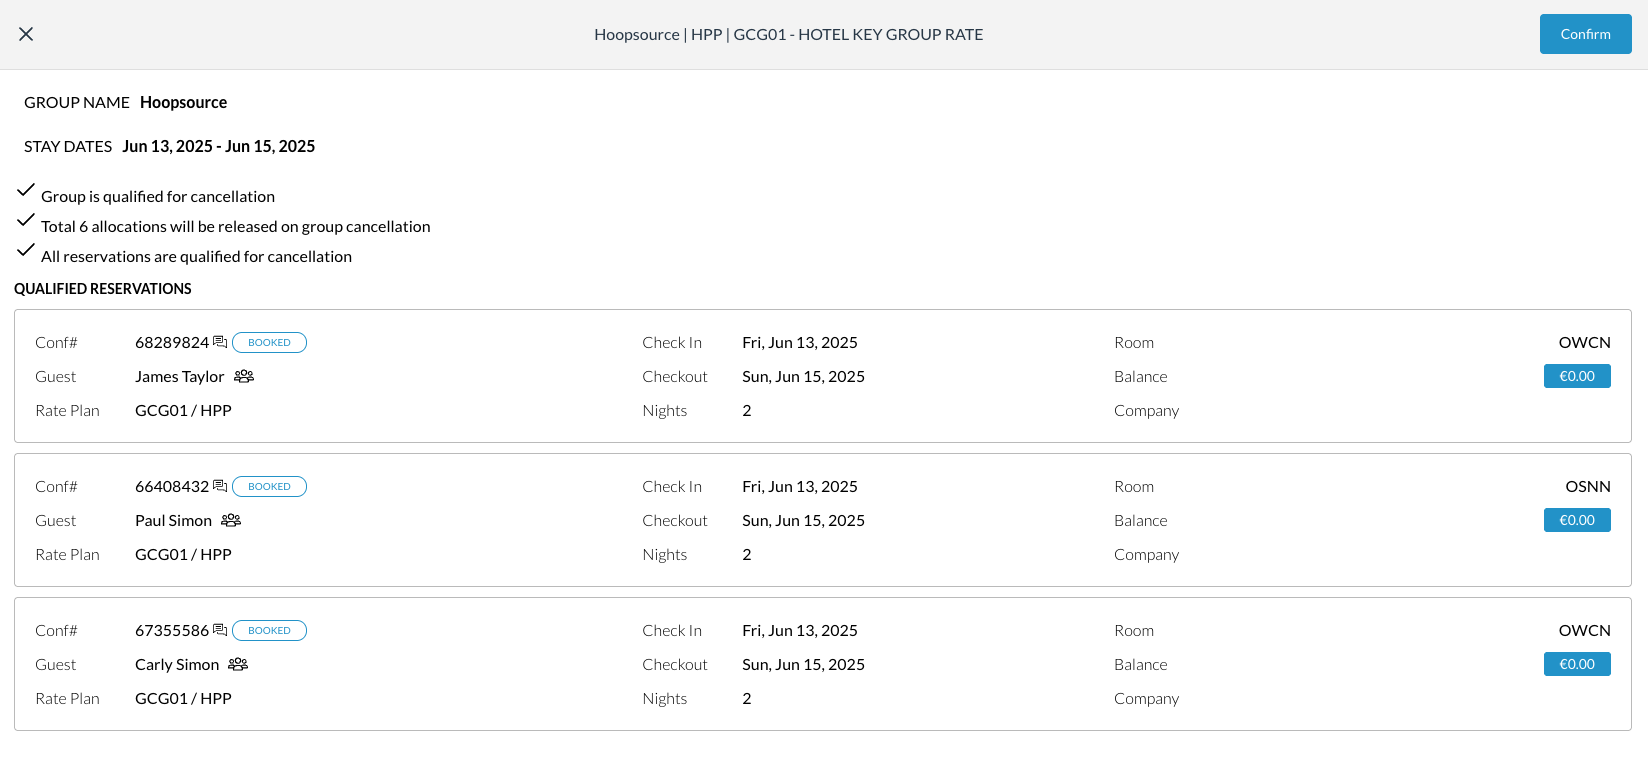The width and height of the screenshot is (1648, 765).
Task: Click group icon beside James Taylor
Action: (x=244, y=376)
